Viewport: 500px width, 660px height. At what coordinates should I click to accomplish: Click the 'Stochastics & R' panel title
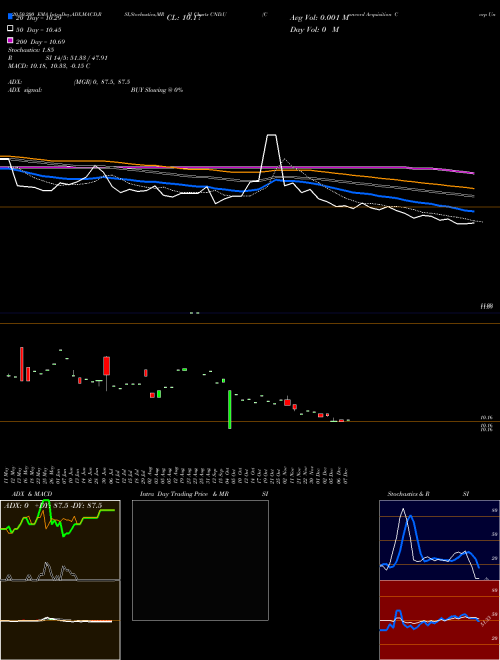tap(409, 494)
